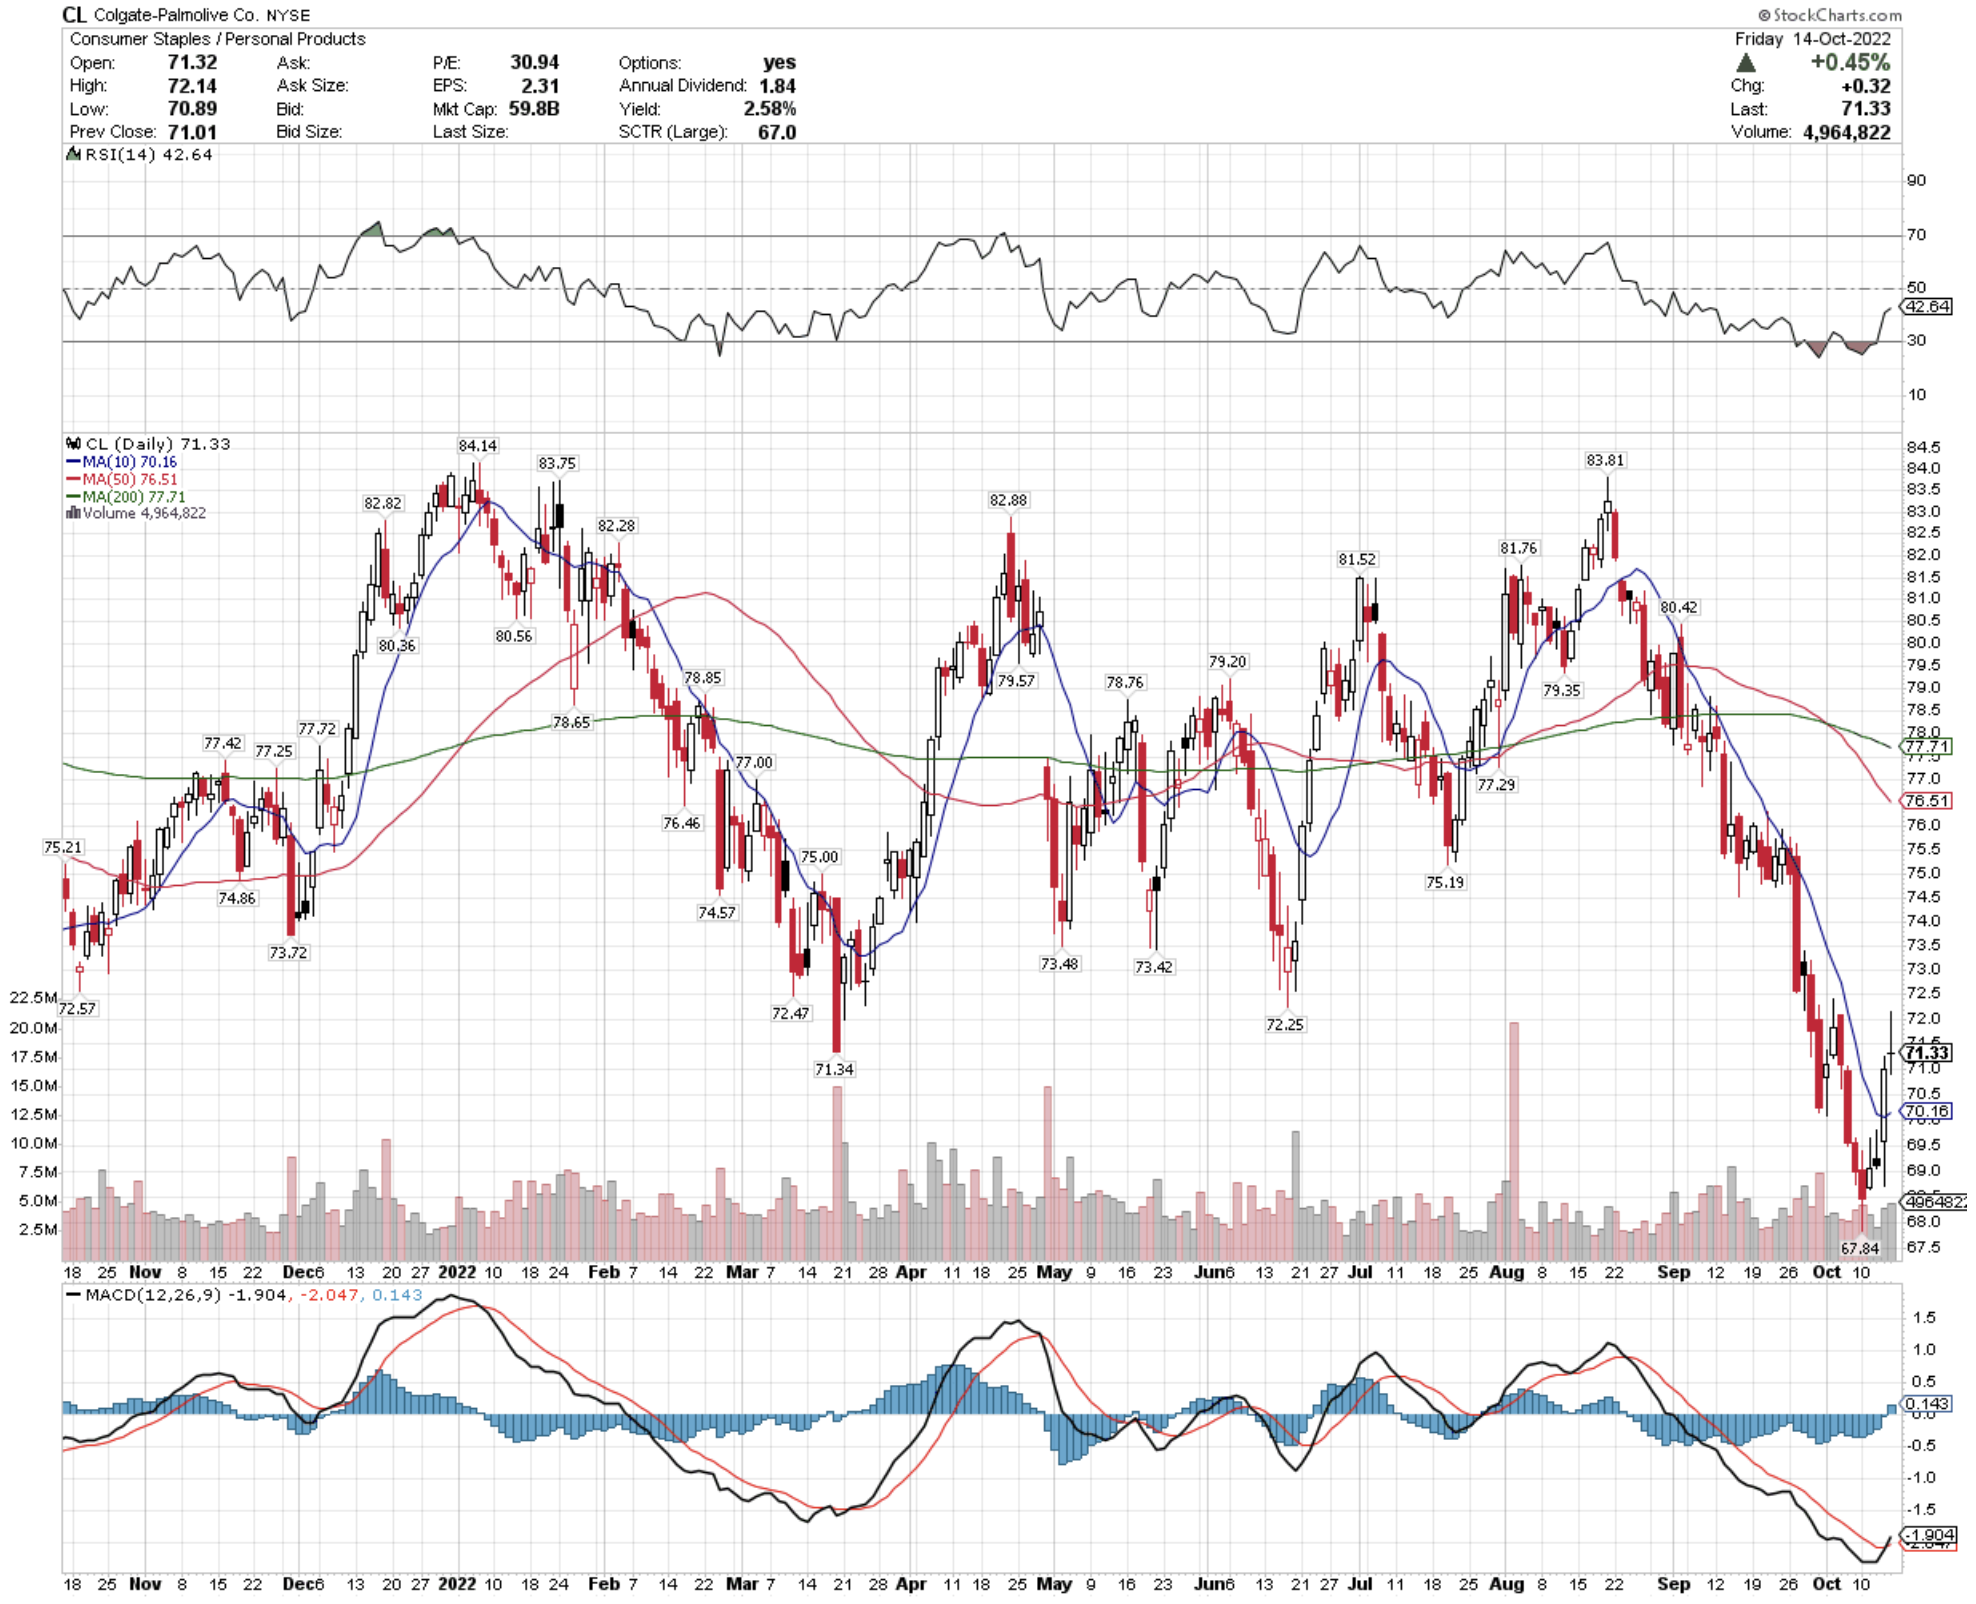Click the Consumer Staples / Personal Products text
Screen dimensions: 1976x1604
click(x=218, y=39)
